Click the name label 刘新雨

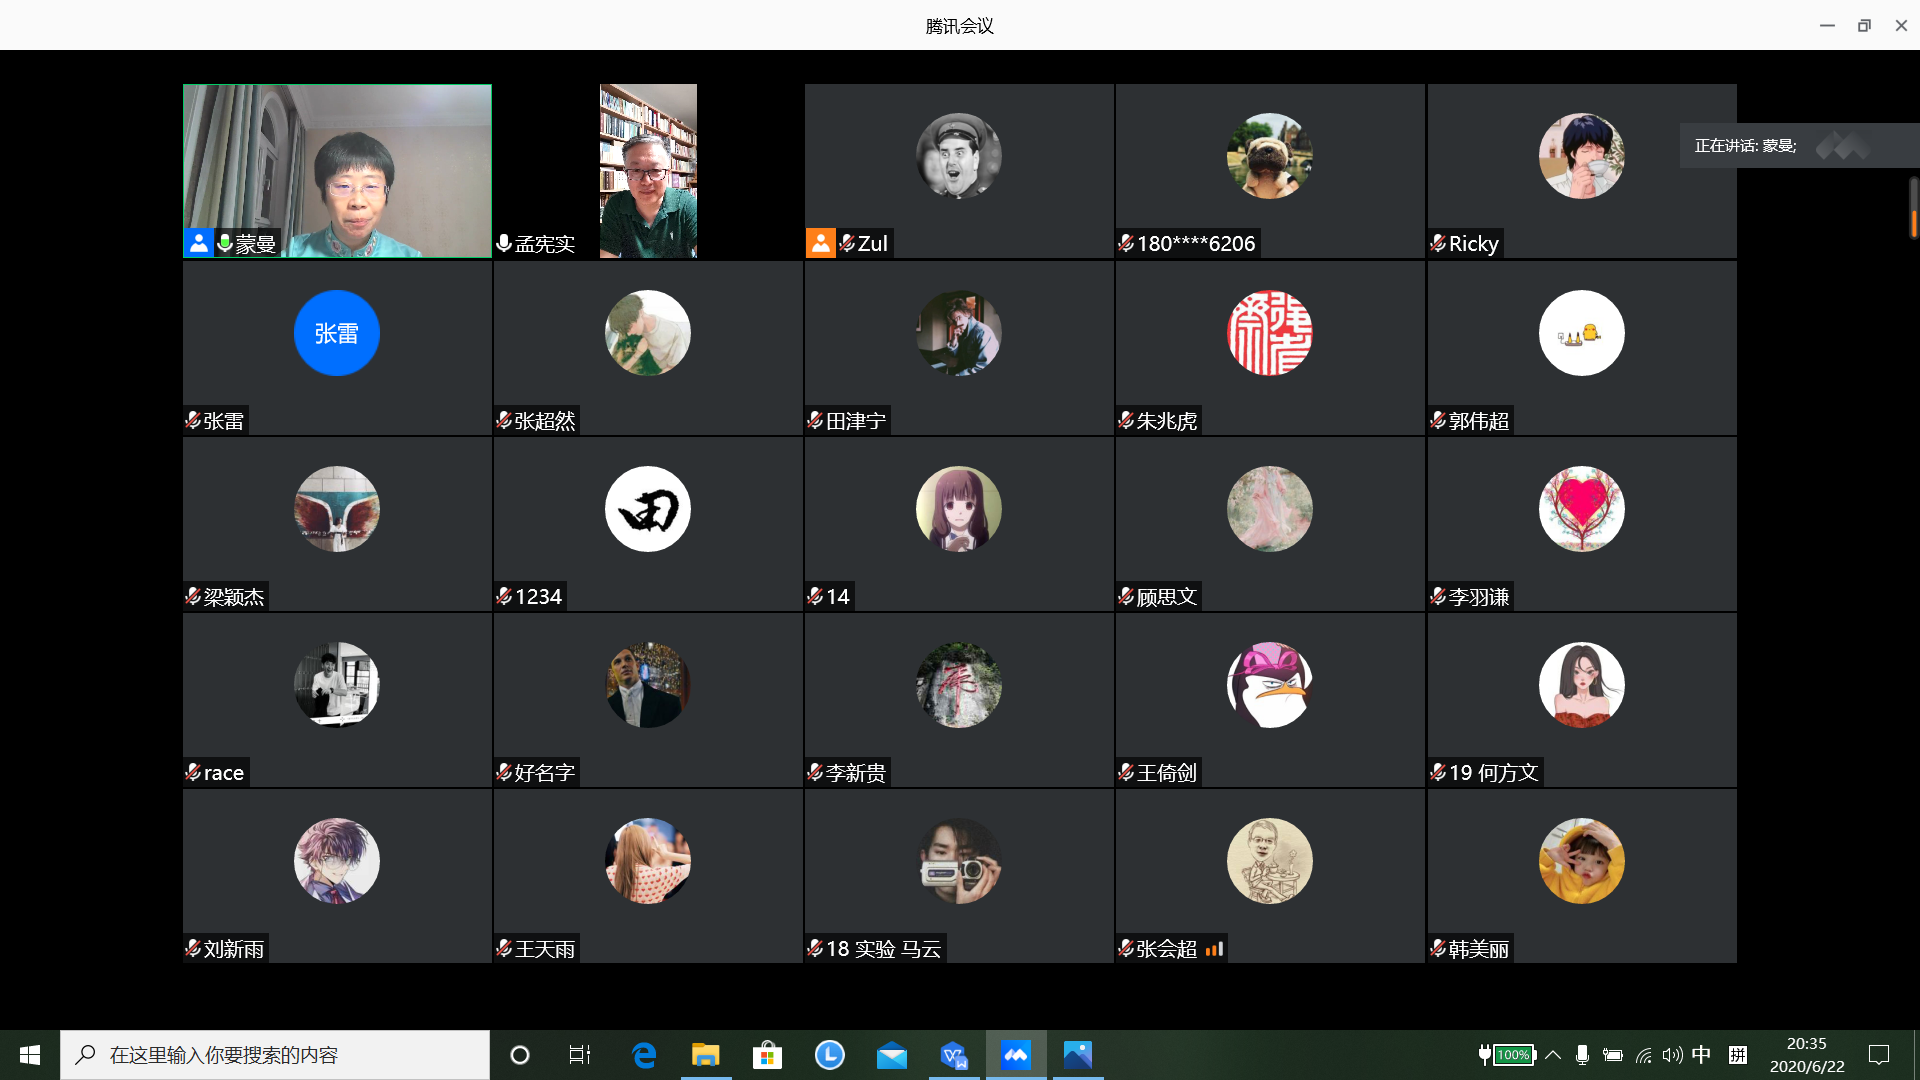click(x=234, y=949)
